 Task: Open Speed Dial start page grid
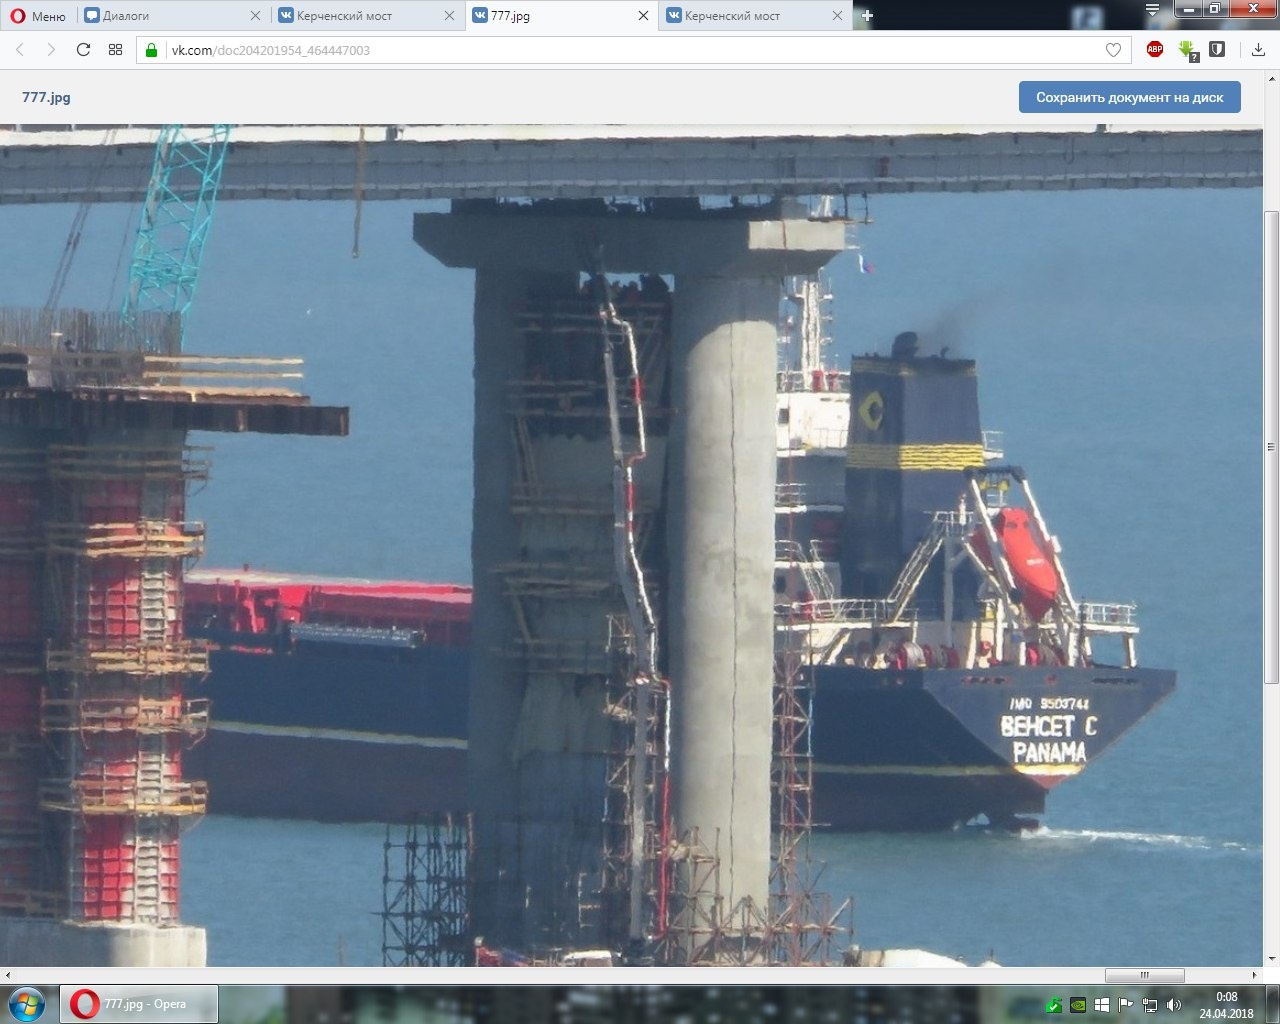115,50
